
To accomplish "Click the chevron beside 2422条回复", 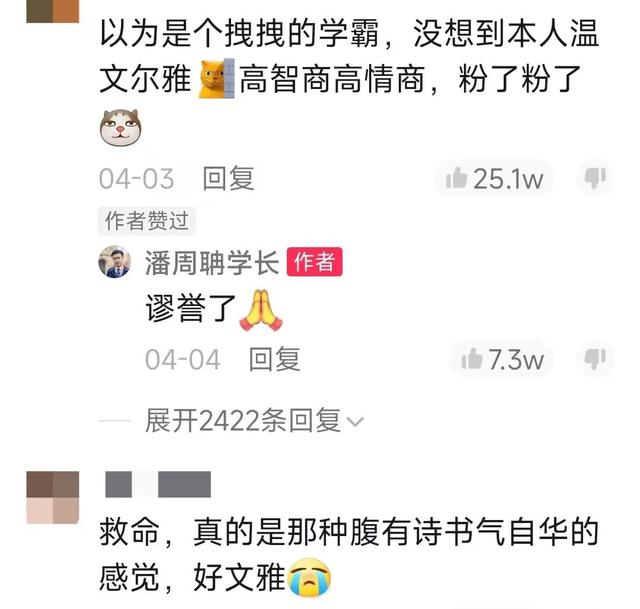I will pyautogui.click(x=354, y=421).
